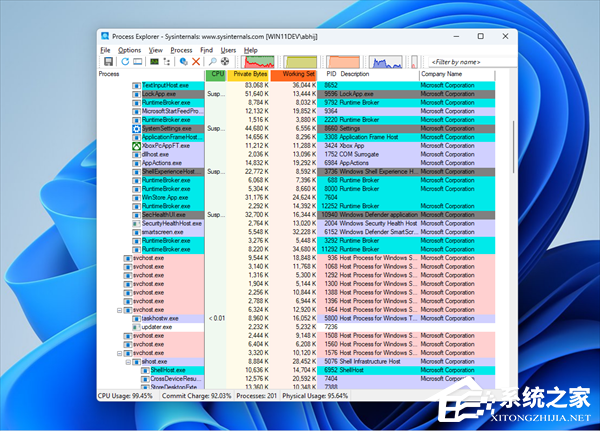Screen dimensions: 600x431
Task: Collapse the svchost.exe node with PID 1464
Action: coord(119,310)
